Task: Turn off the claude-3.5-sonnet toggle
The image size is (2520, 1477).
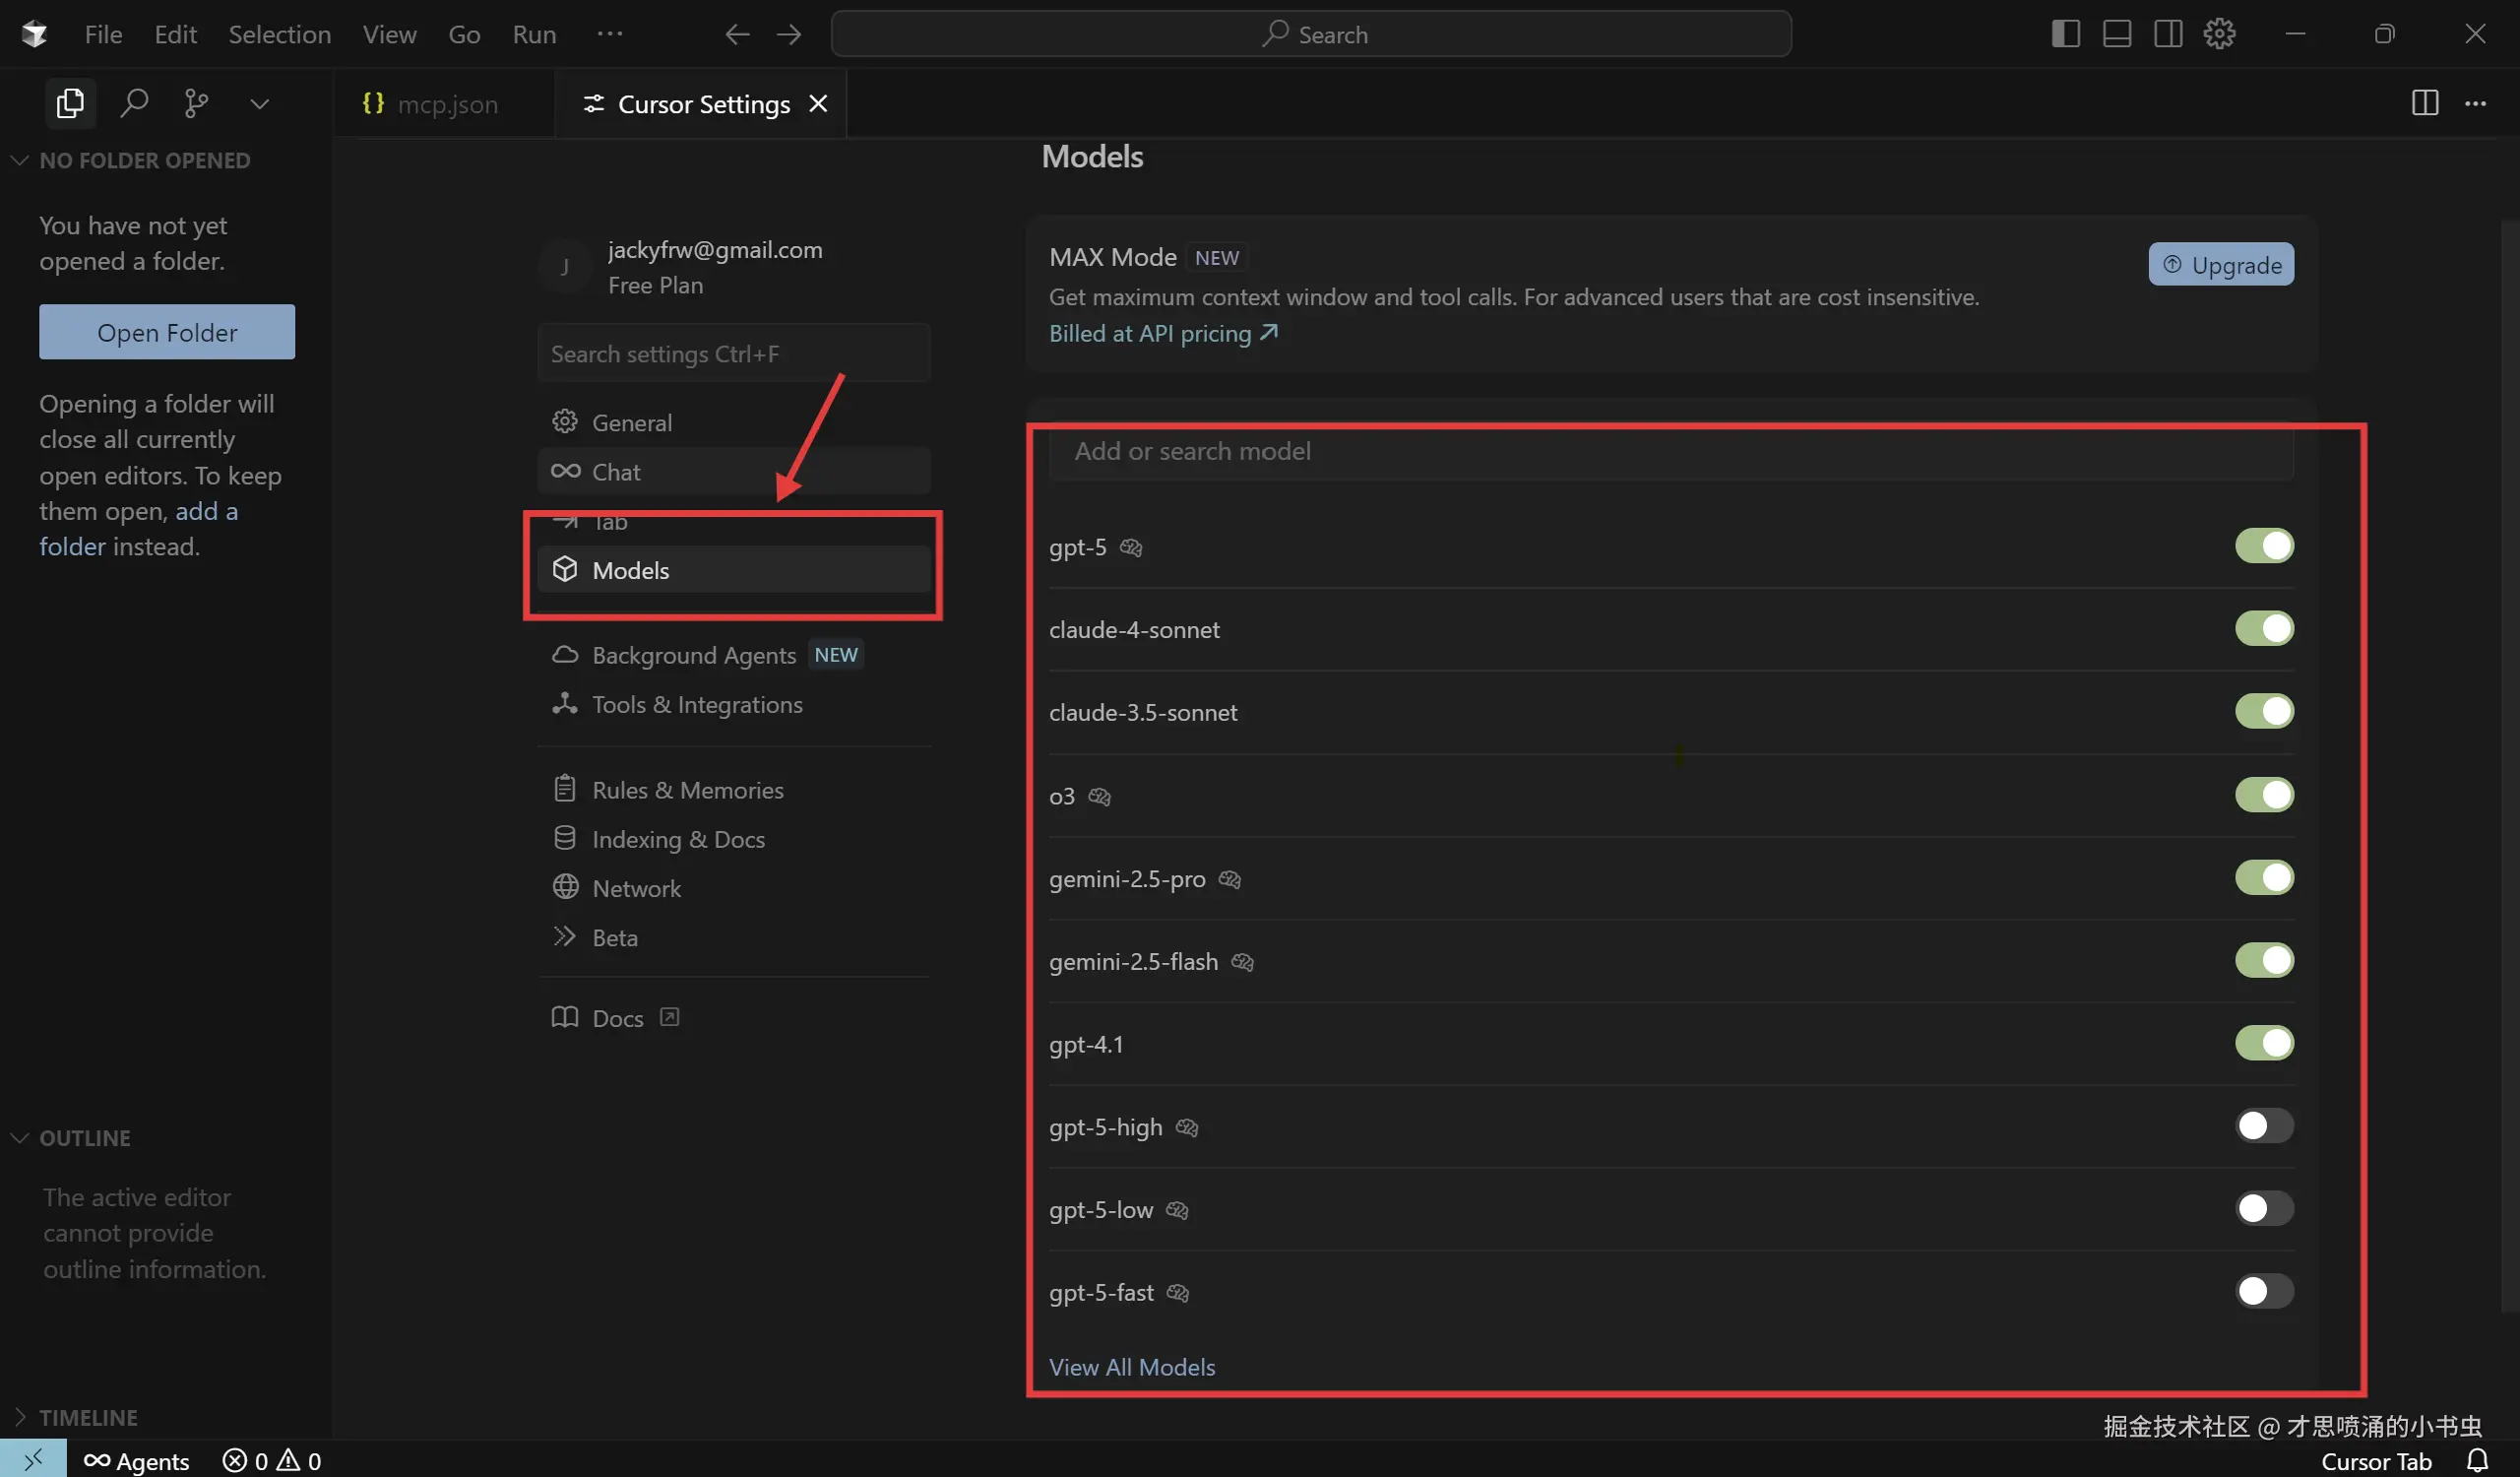Action: [2263, 711]
